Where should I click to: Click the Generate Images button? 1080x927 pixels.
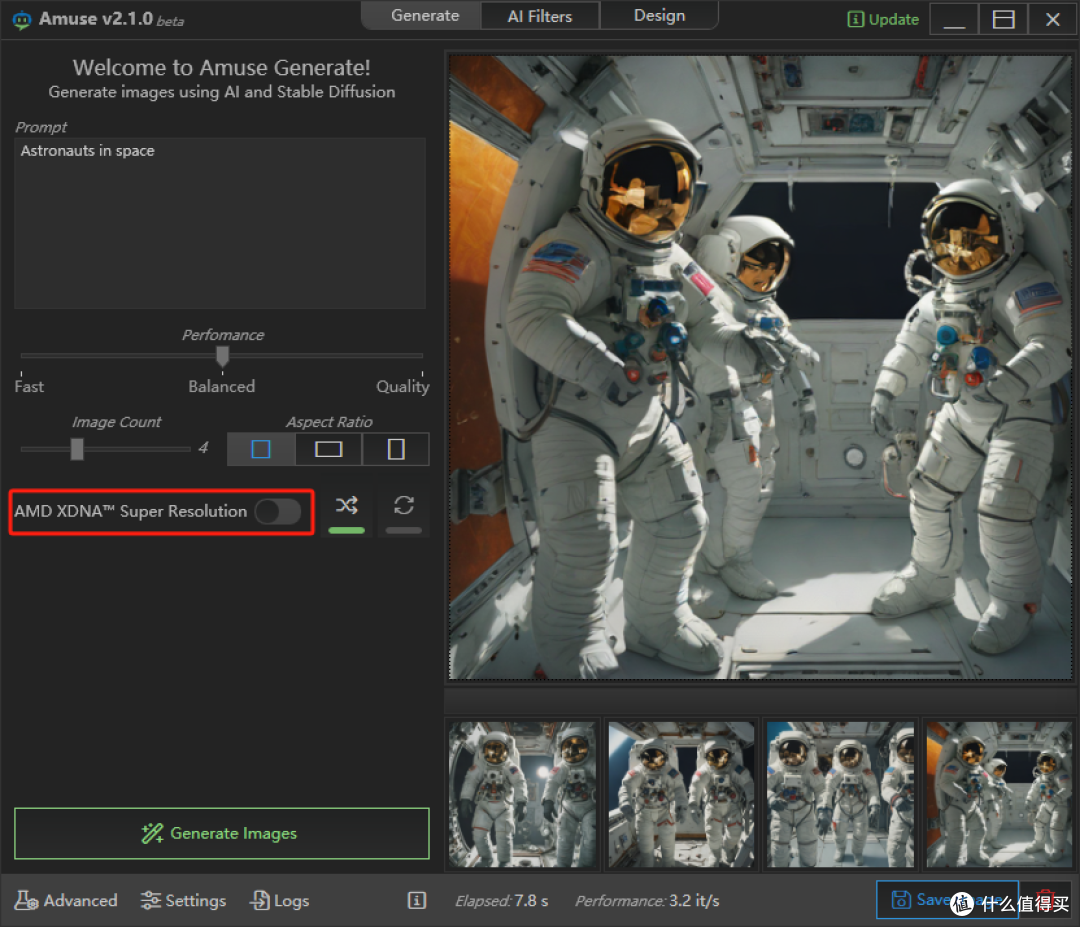point(221,834)
